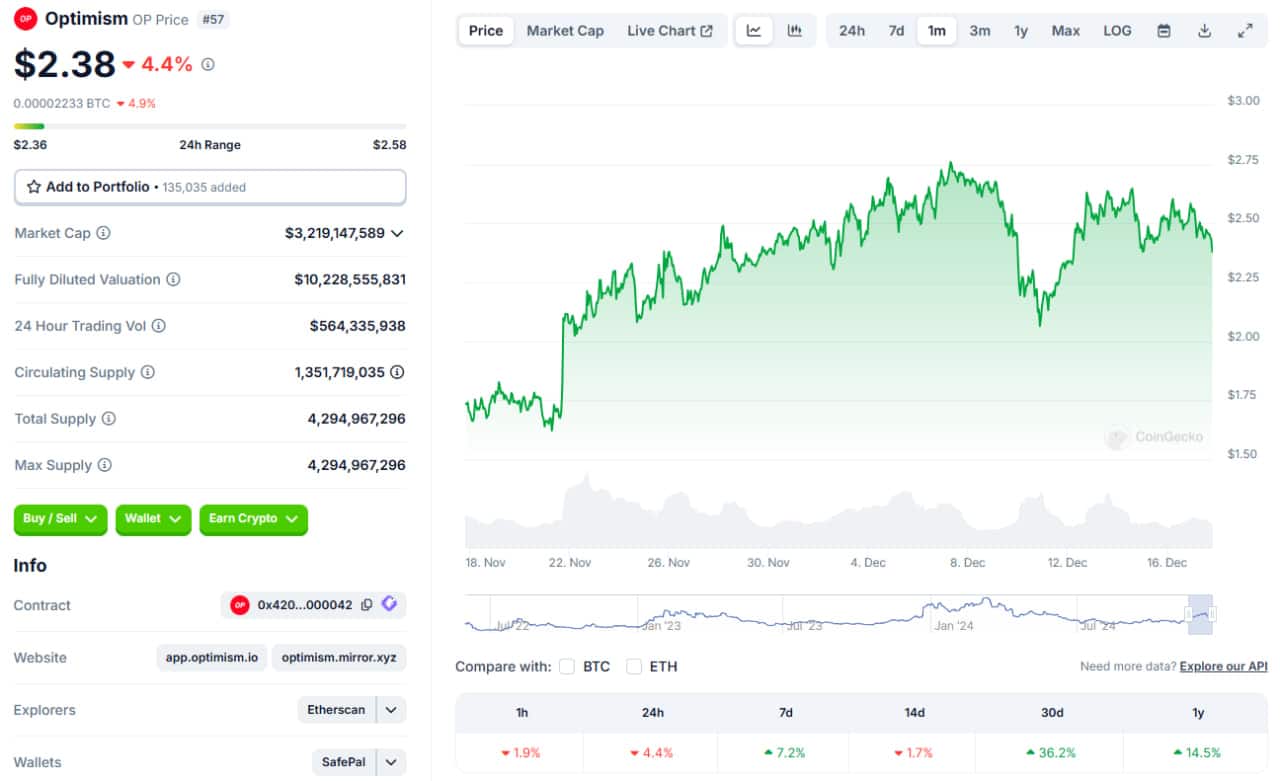
Task: Click the OP token icon in contract row
Action: (x=240, y=605)
